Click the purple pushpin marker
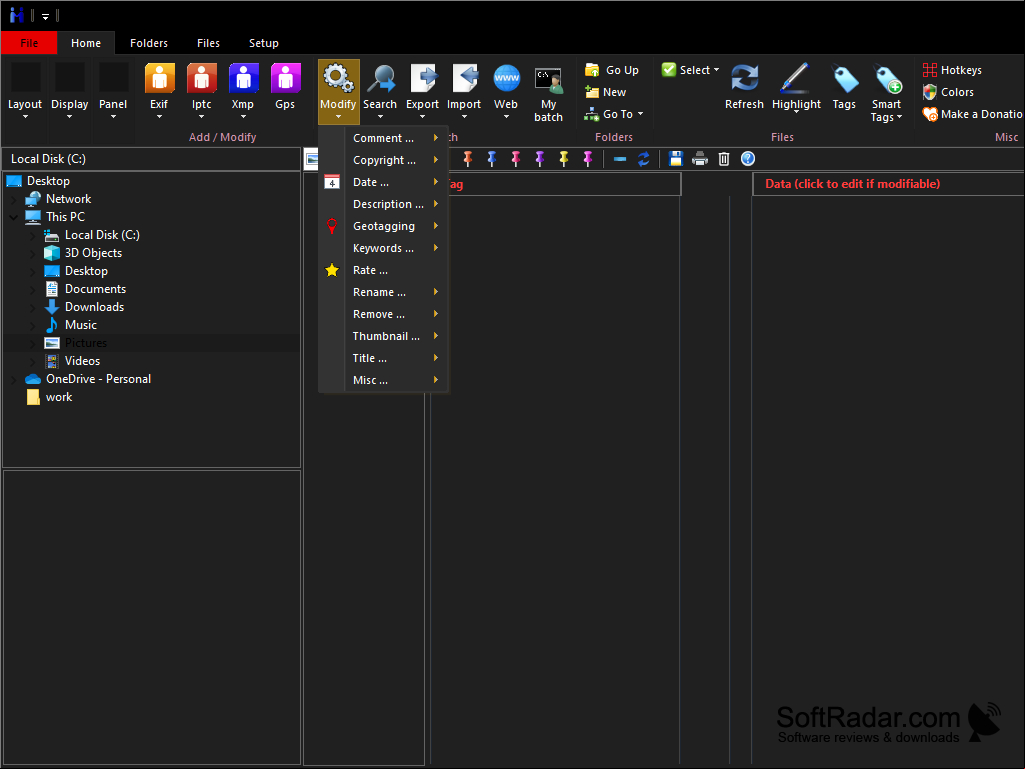The image size is (1025, 769). (539, 159)
